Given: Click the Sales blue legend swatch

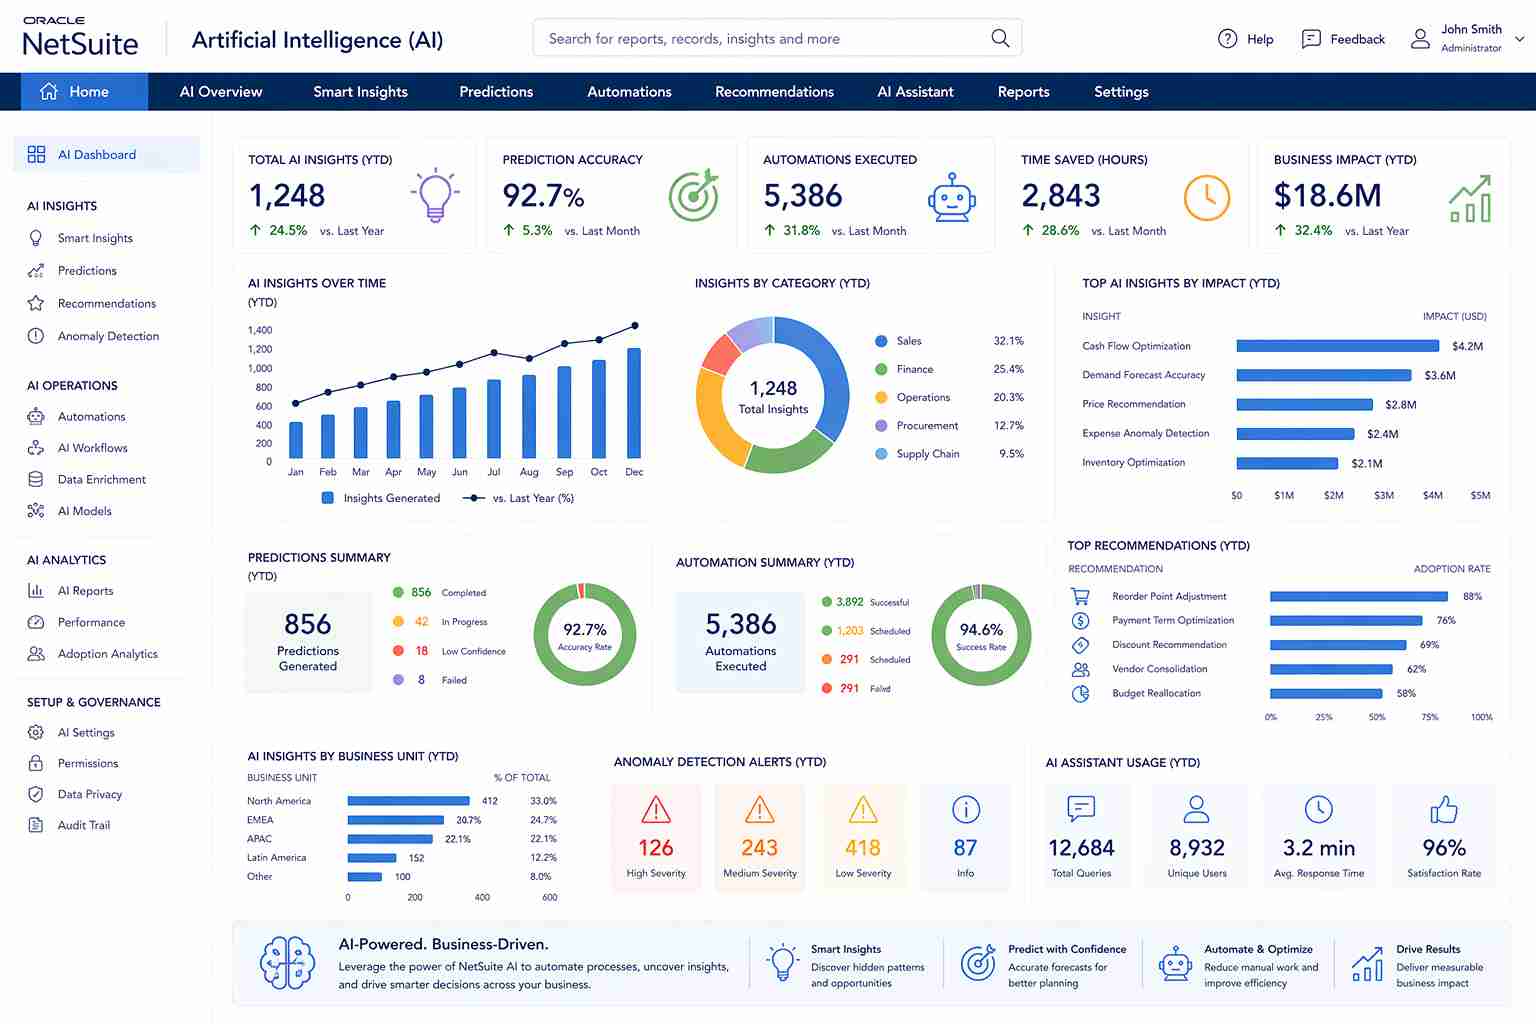Looking at the screenshot, I should click(881, 341).
